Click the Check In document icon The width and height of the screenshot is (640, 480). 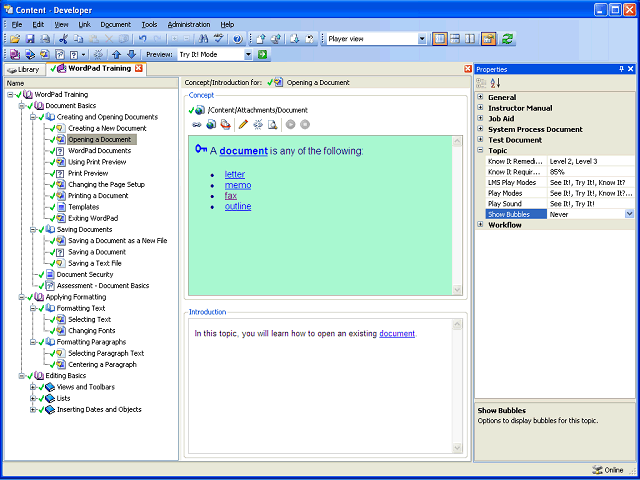261,39
